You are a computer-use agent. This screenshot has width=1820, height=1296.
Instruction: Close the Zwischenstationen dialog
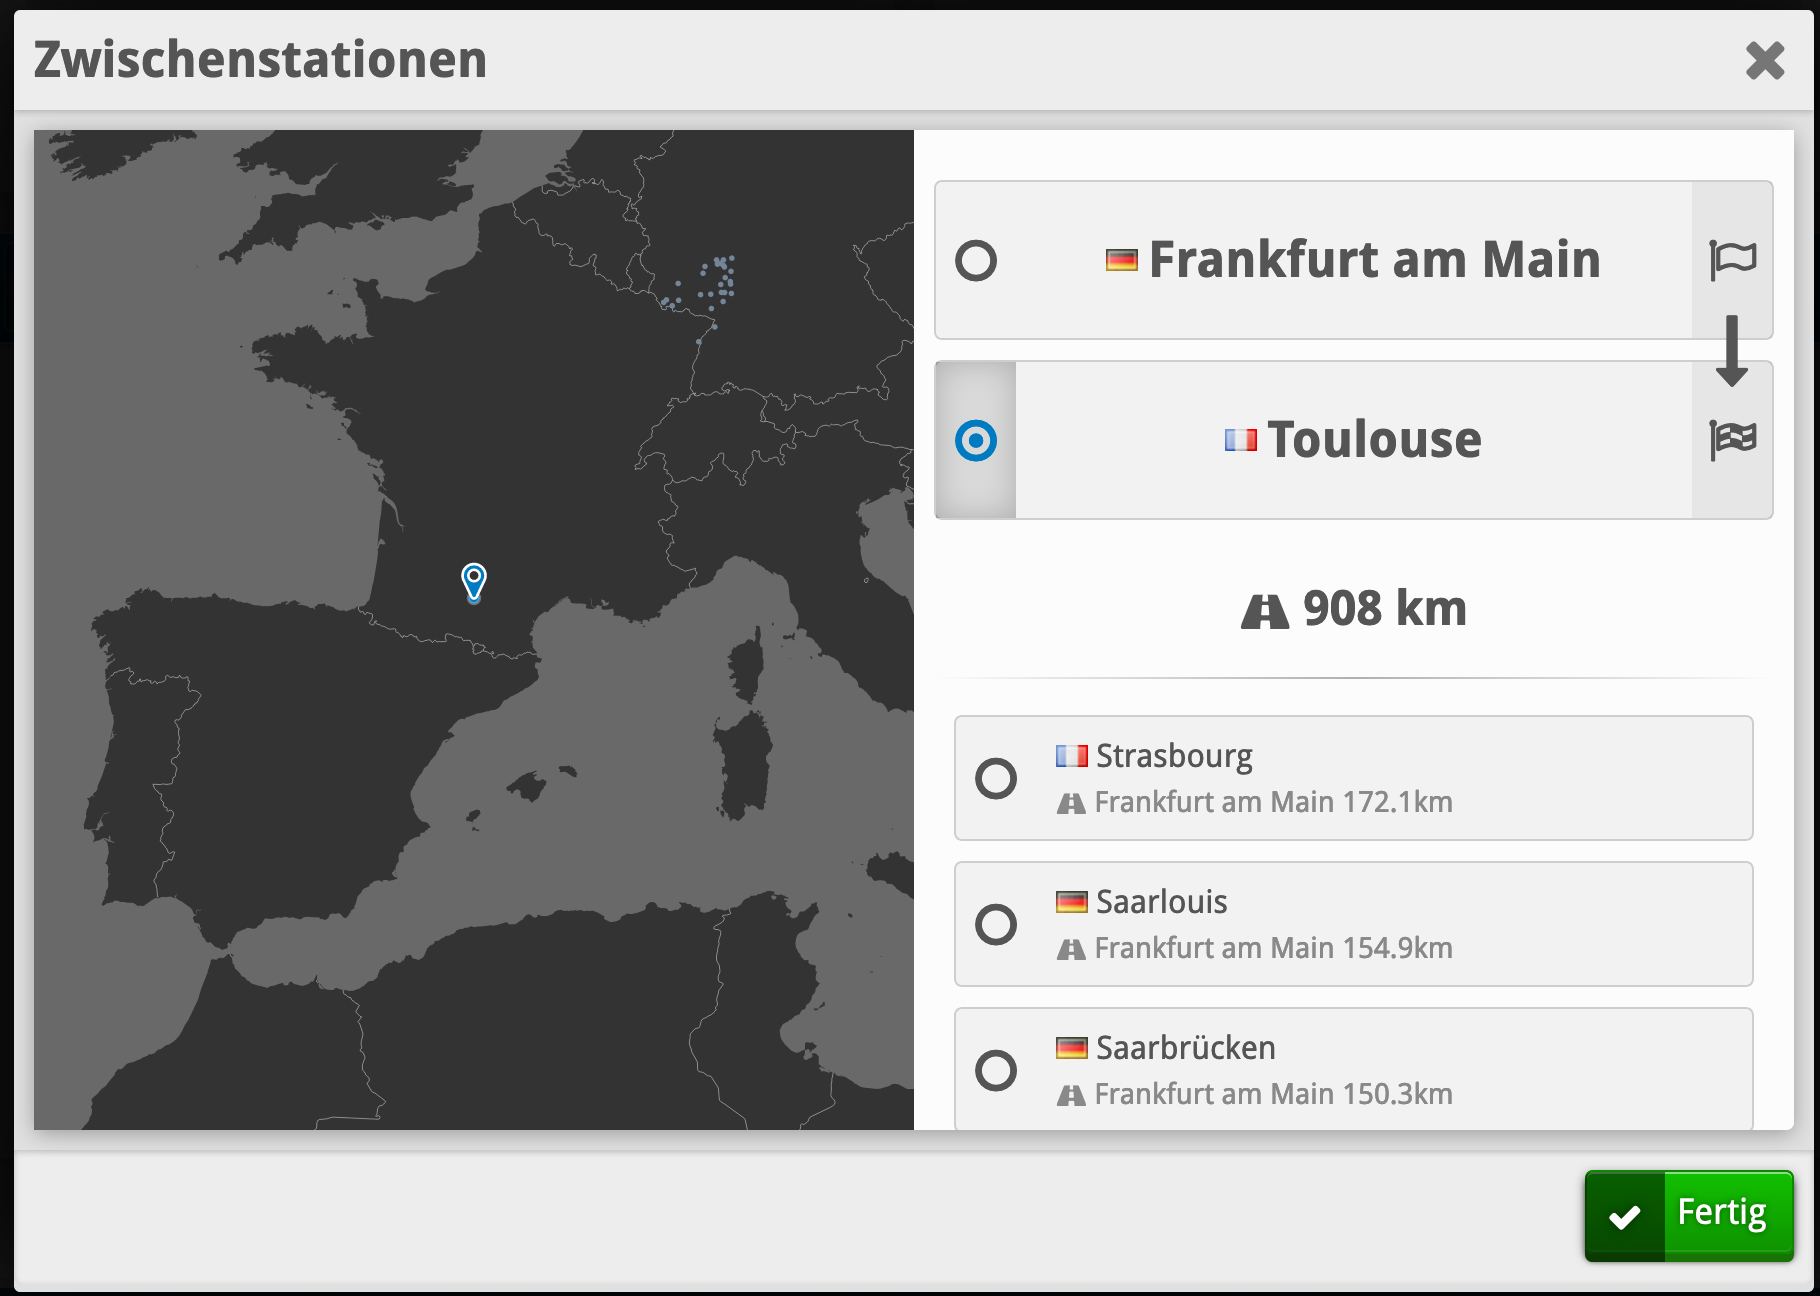pyautogui.click(x=1765, y=61)
